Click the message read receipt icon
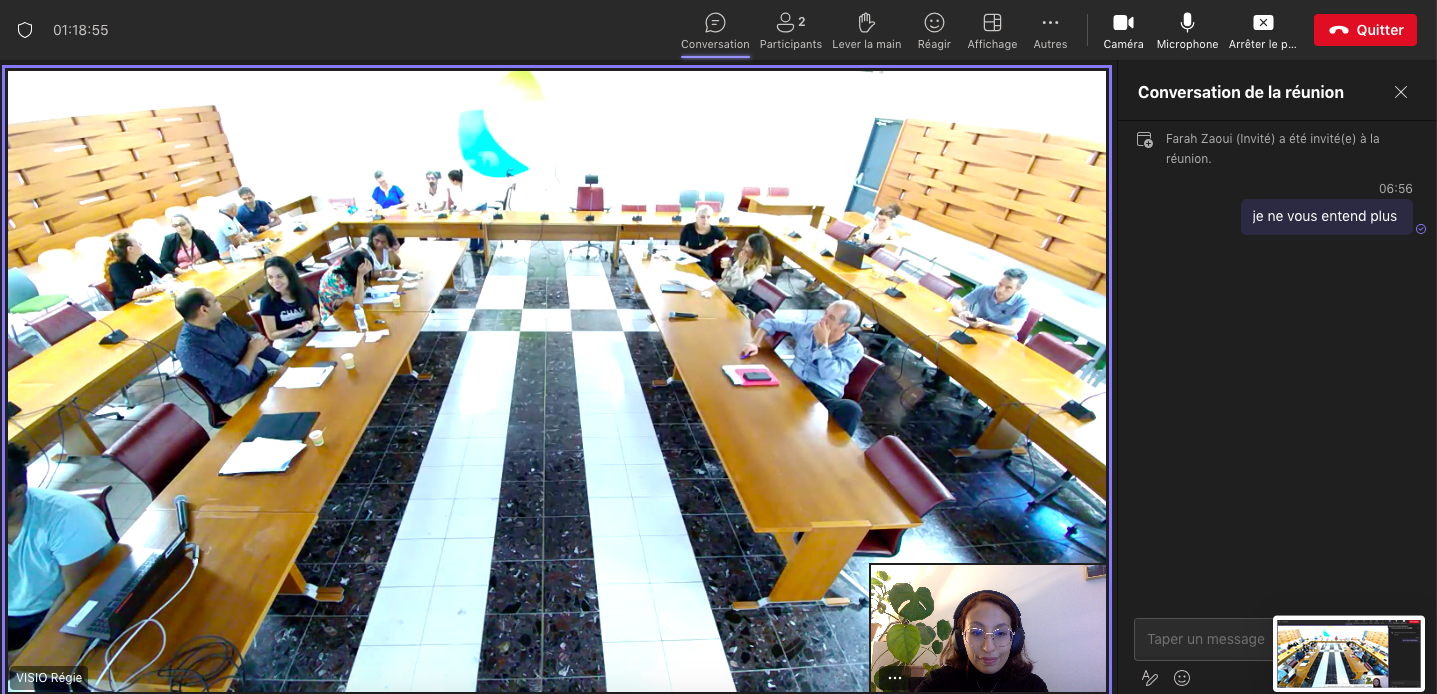This screenshot has height=694, width=1437. pos(1421,229)
